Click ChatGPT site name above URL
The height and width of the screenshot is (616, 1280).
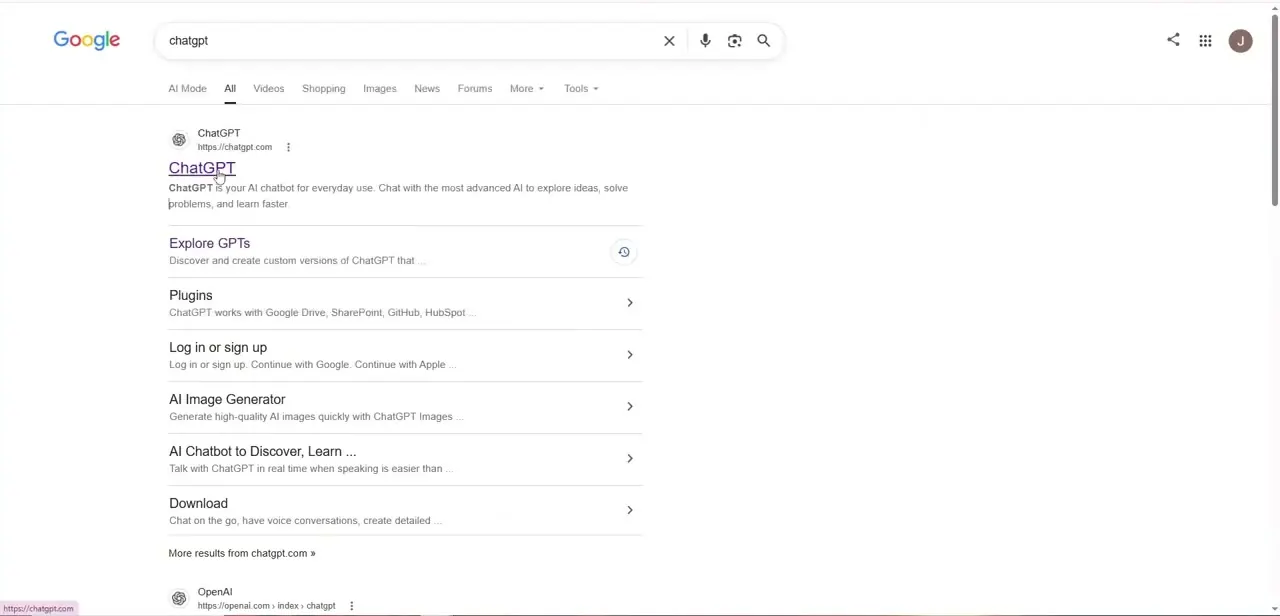point(219,133)
